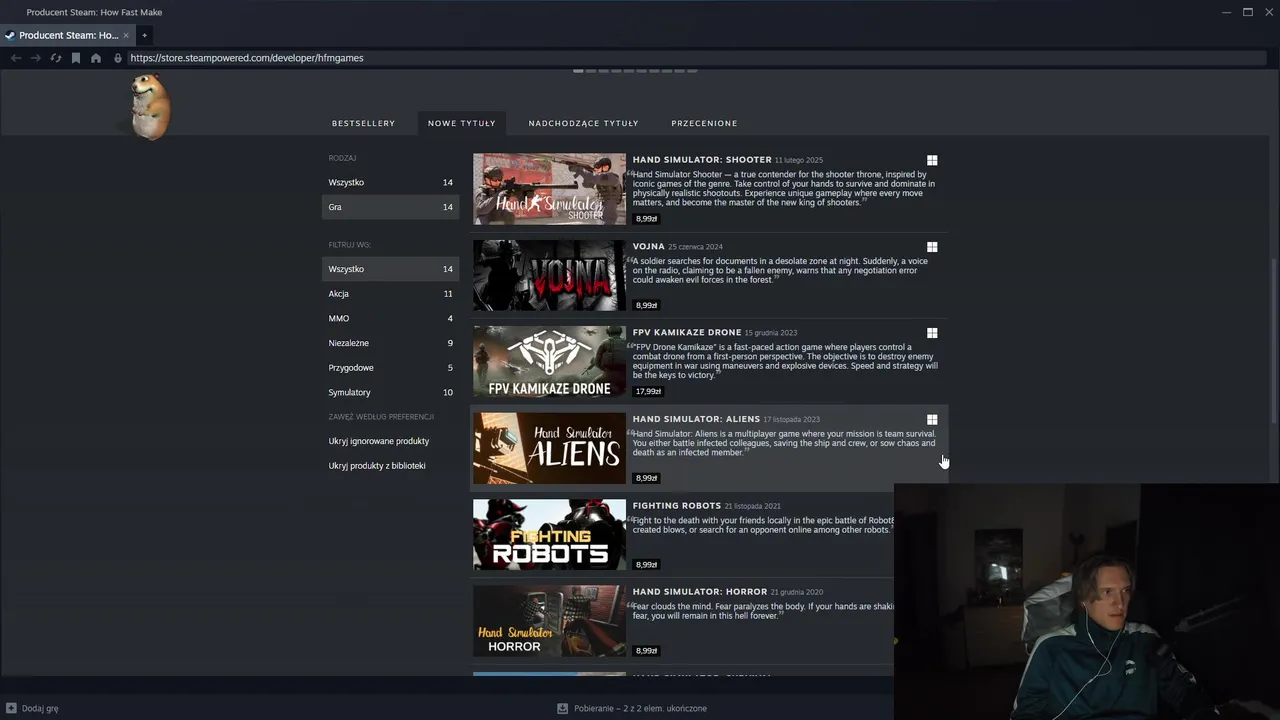Select Wszystko under Filtruj wg
1280x720 pixels.
[x=390, y=269]
